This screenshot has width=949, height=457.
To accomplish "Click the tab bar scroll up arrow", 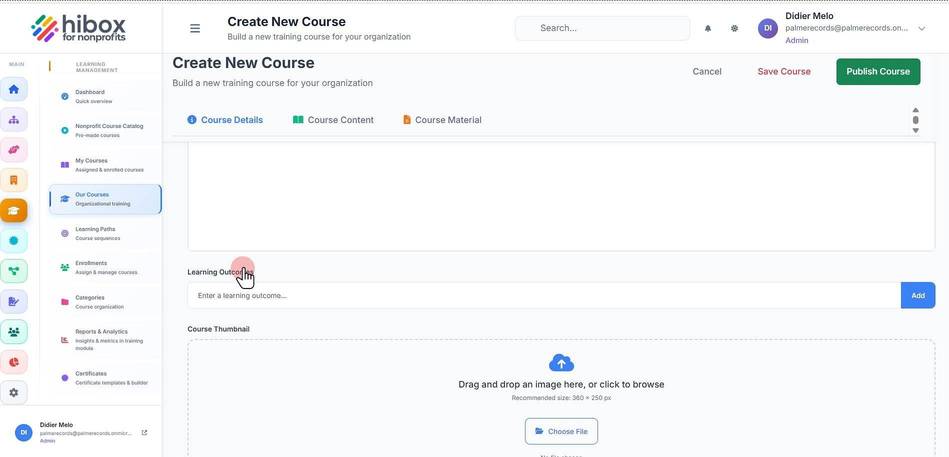I will 915,110.
